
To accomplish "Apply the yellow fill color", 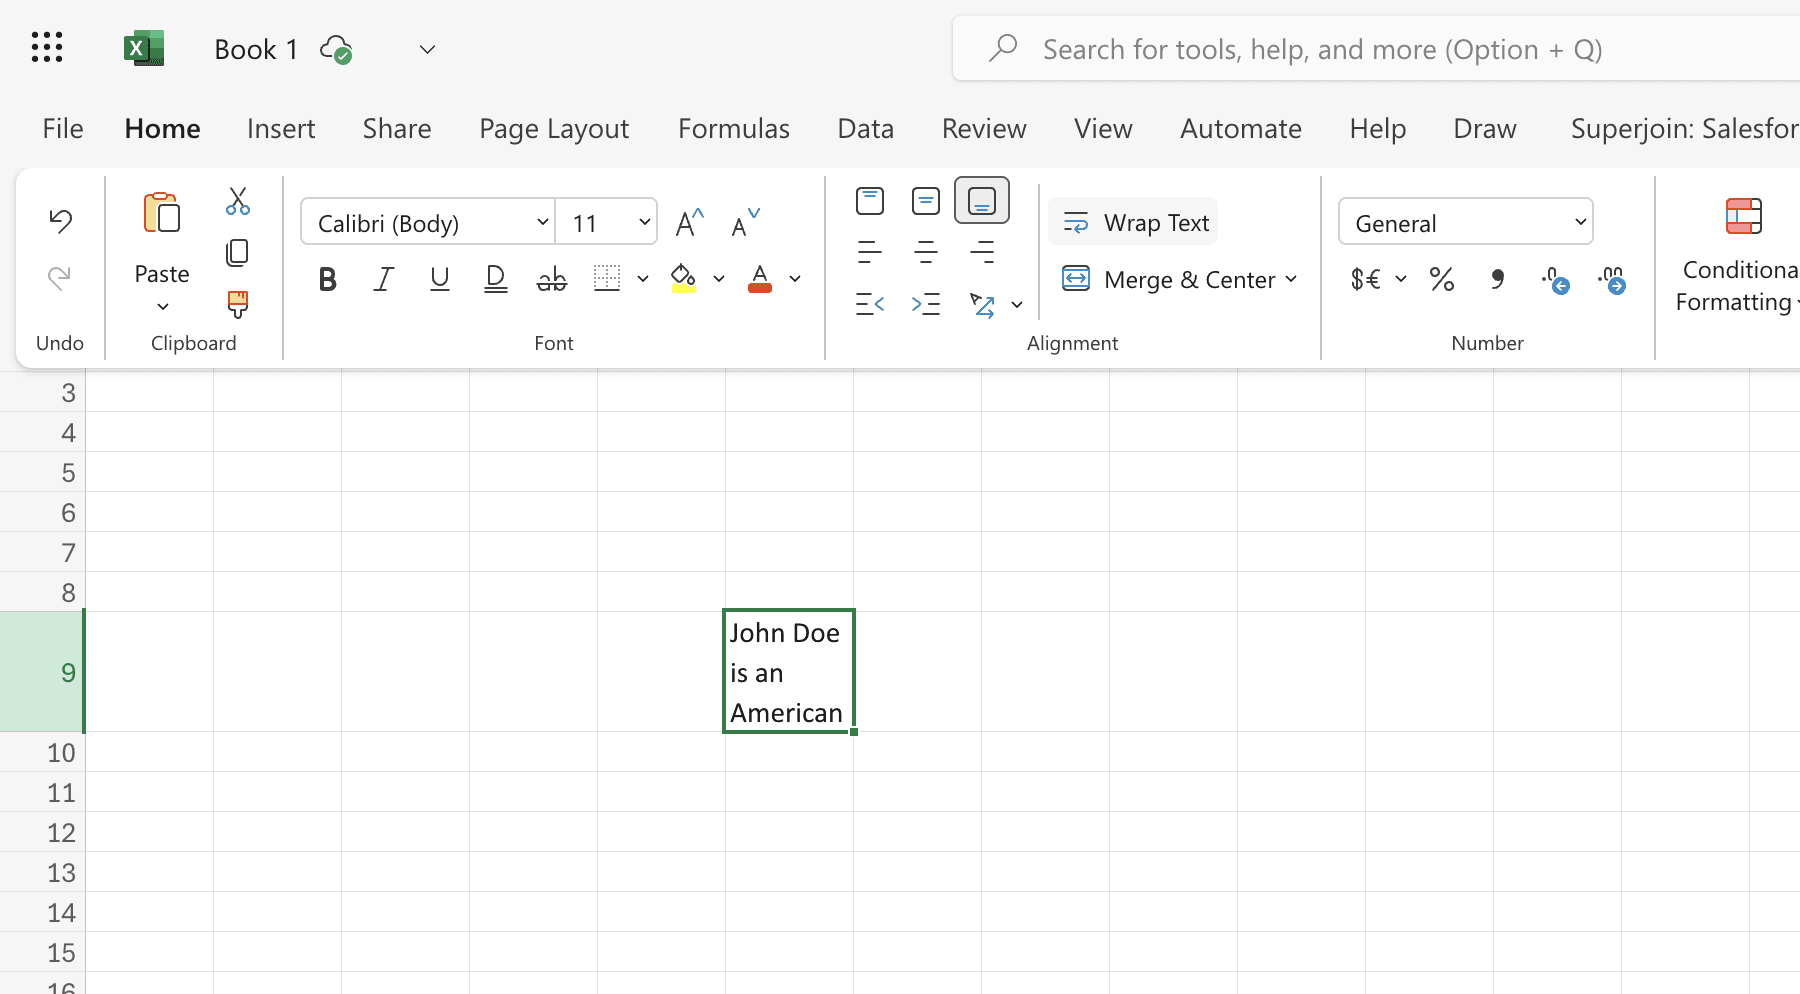I will pos(684,279).
